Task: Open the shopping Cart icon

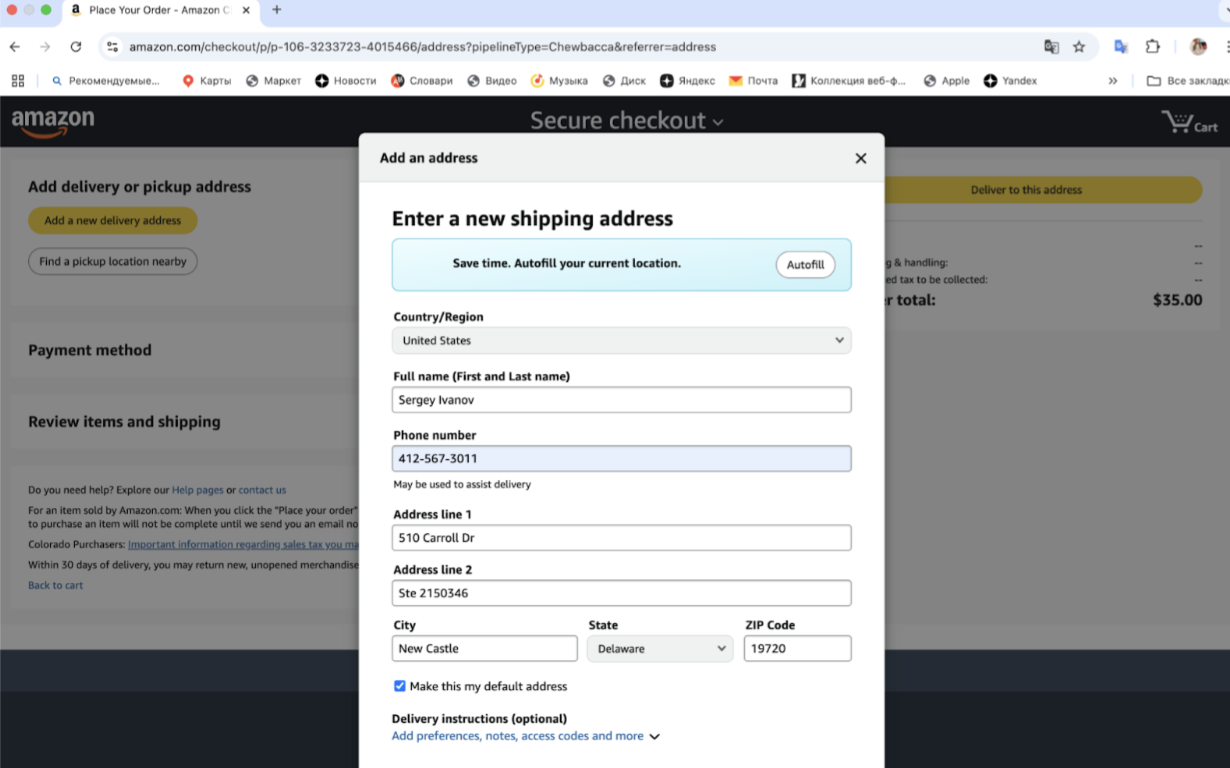Action: 1189,122
